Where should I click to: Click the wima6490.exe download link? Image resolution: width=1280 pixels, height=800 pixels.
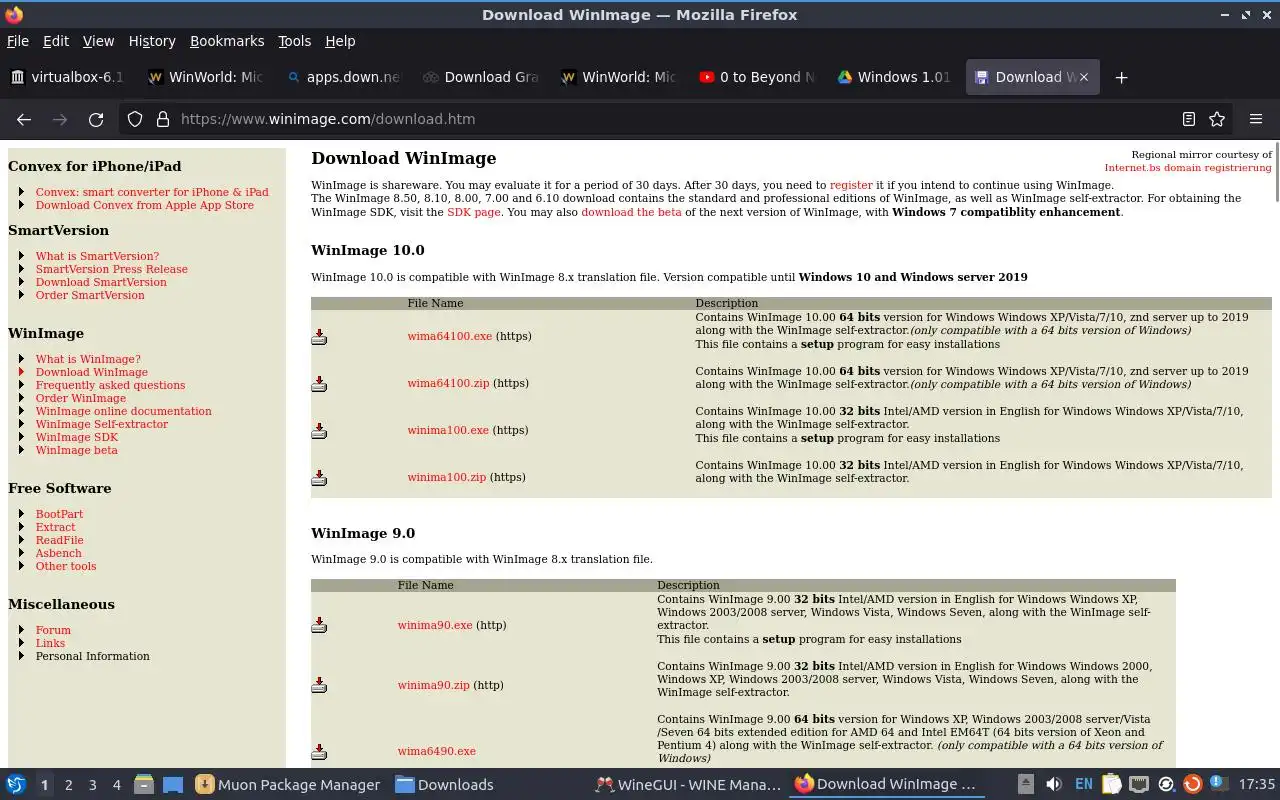click(x=436, y=751)
